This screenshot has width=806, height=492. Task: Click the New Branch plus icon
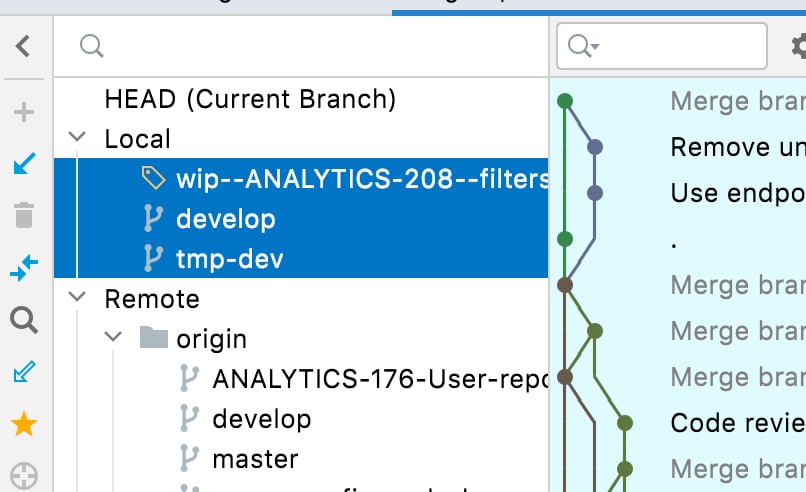click(24, 112)
